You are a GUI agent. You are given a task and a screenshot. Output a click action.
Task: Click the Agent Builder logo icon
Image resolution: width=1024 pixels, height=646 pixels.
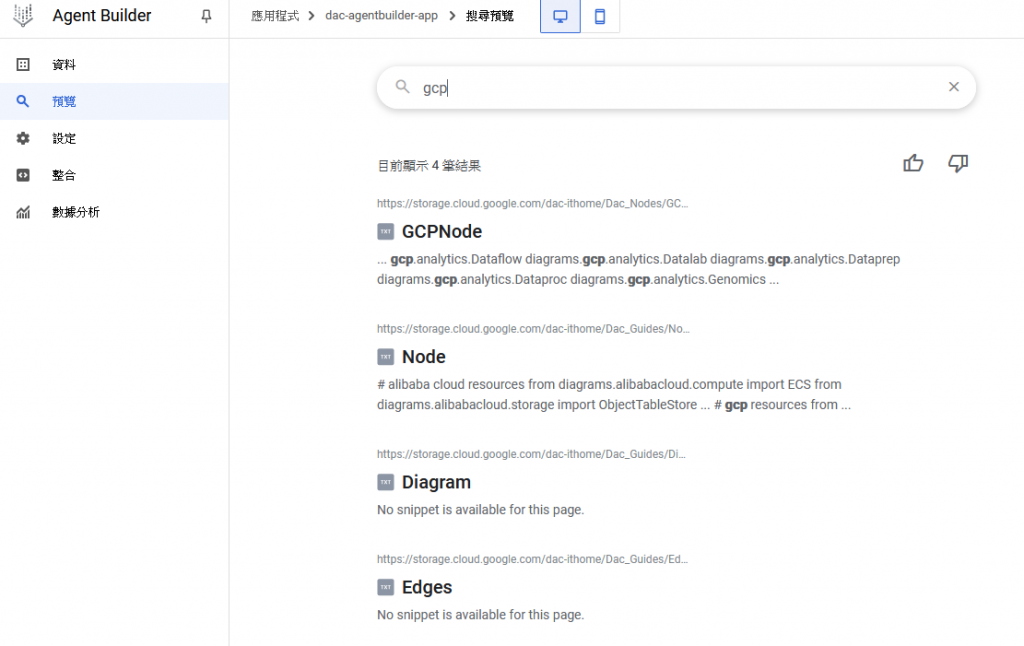tap(23, 15)
